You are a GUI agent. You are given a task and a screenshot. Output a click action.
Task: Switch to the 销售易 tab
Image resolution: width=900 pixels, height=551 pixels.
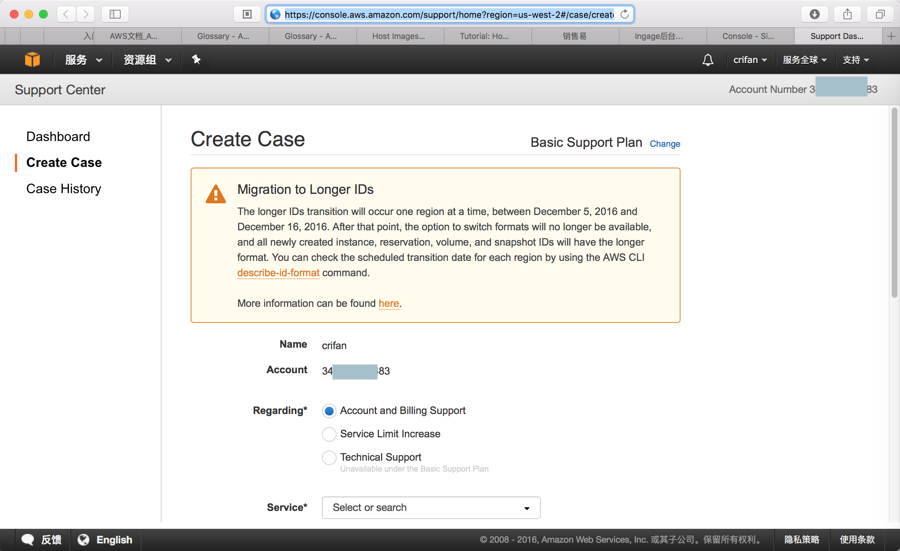click(x=575, y=36)
